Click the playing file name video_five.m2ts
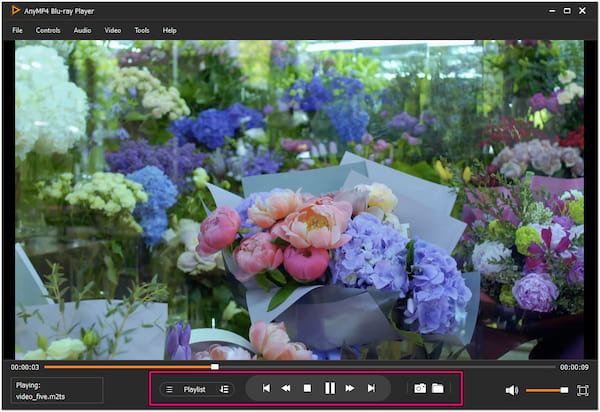 [40, 397]
